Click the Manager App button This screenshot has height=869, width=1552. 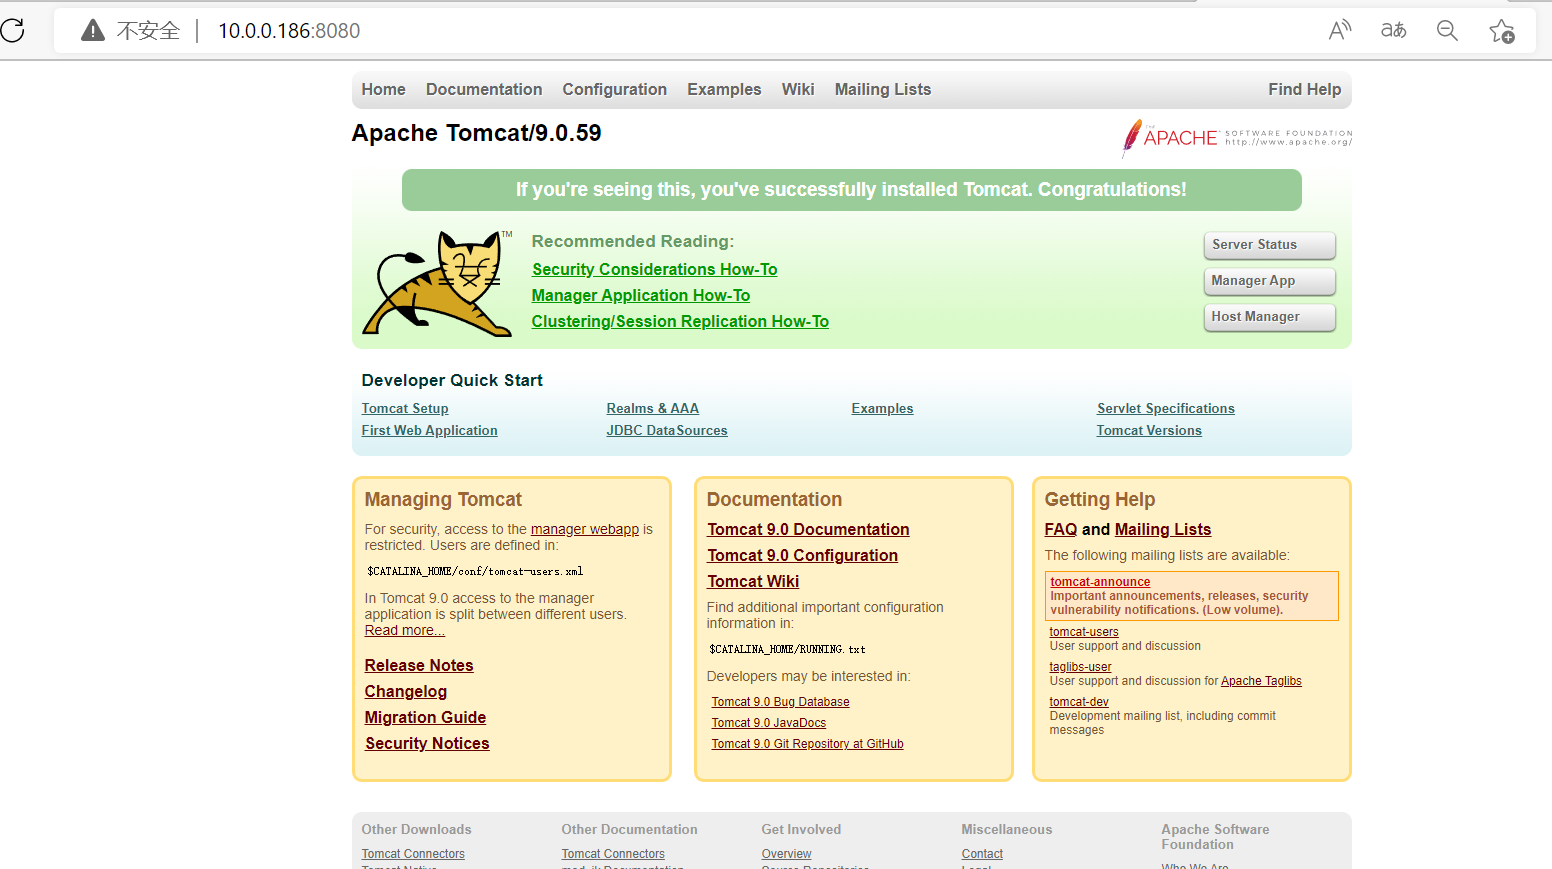[1269, 281]
